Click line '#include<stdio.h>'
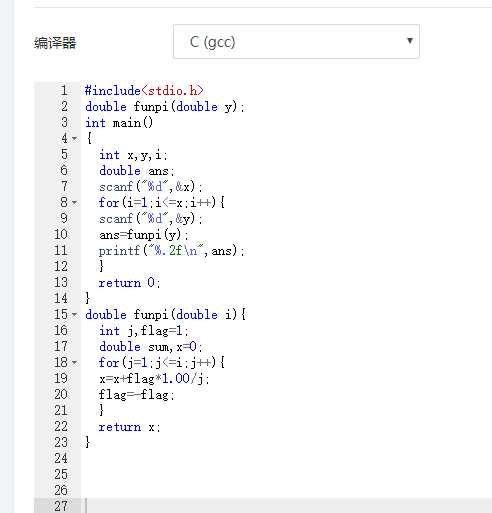The width and height of the screenshot is (492, 513). coord(144,91)
